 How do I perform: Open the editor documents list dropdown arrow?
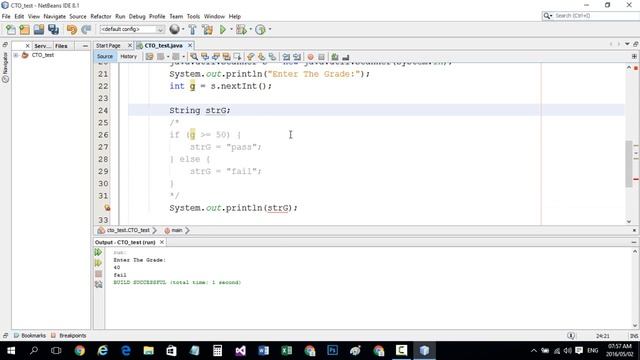(627, 44)
